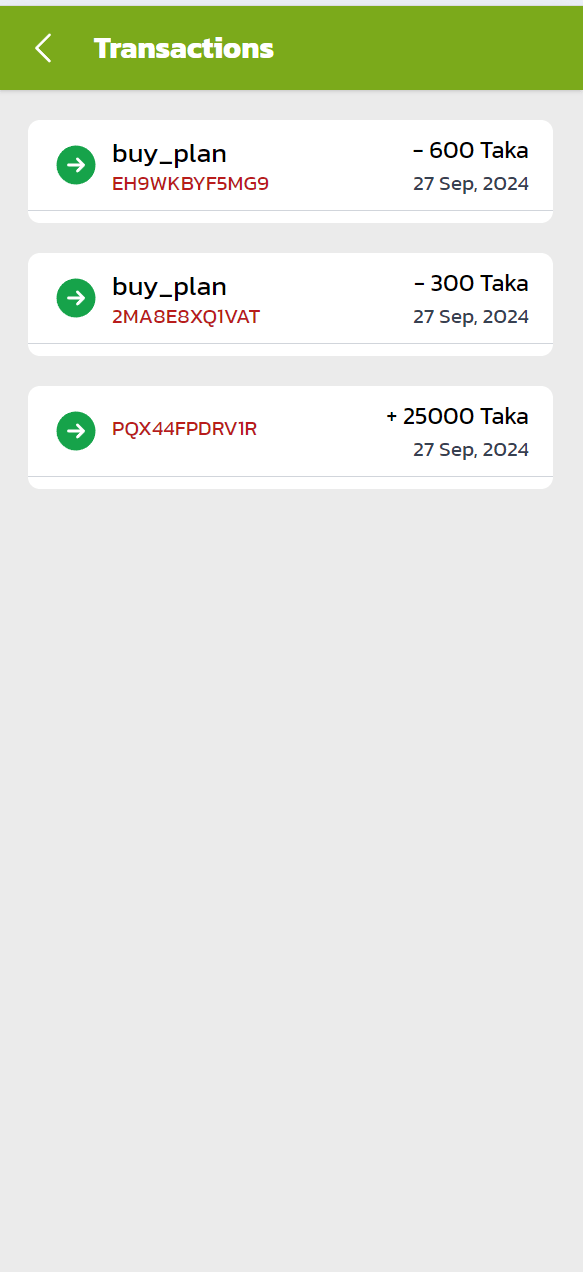Image resolution: width=583 pixels, height=1272 pixels.
Task: Click the - 300 Taka amount
Action: (471, 284)
